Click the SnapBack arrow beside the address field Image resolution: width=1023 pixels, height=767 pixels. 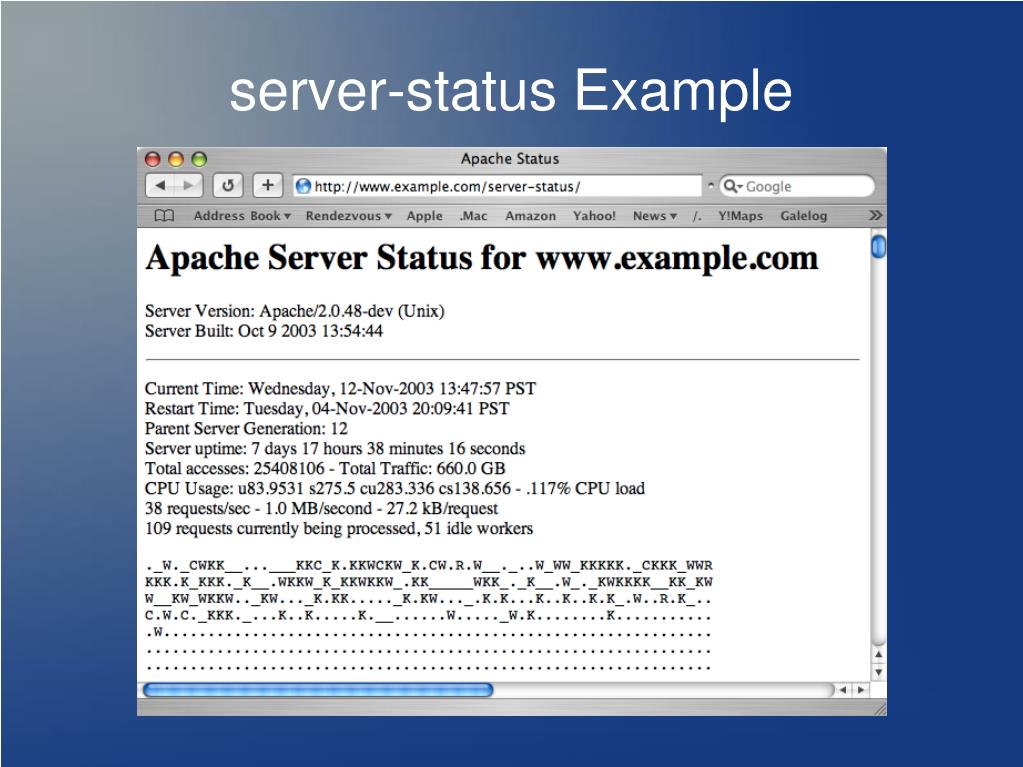(711, 186)
